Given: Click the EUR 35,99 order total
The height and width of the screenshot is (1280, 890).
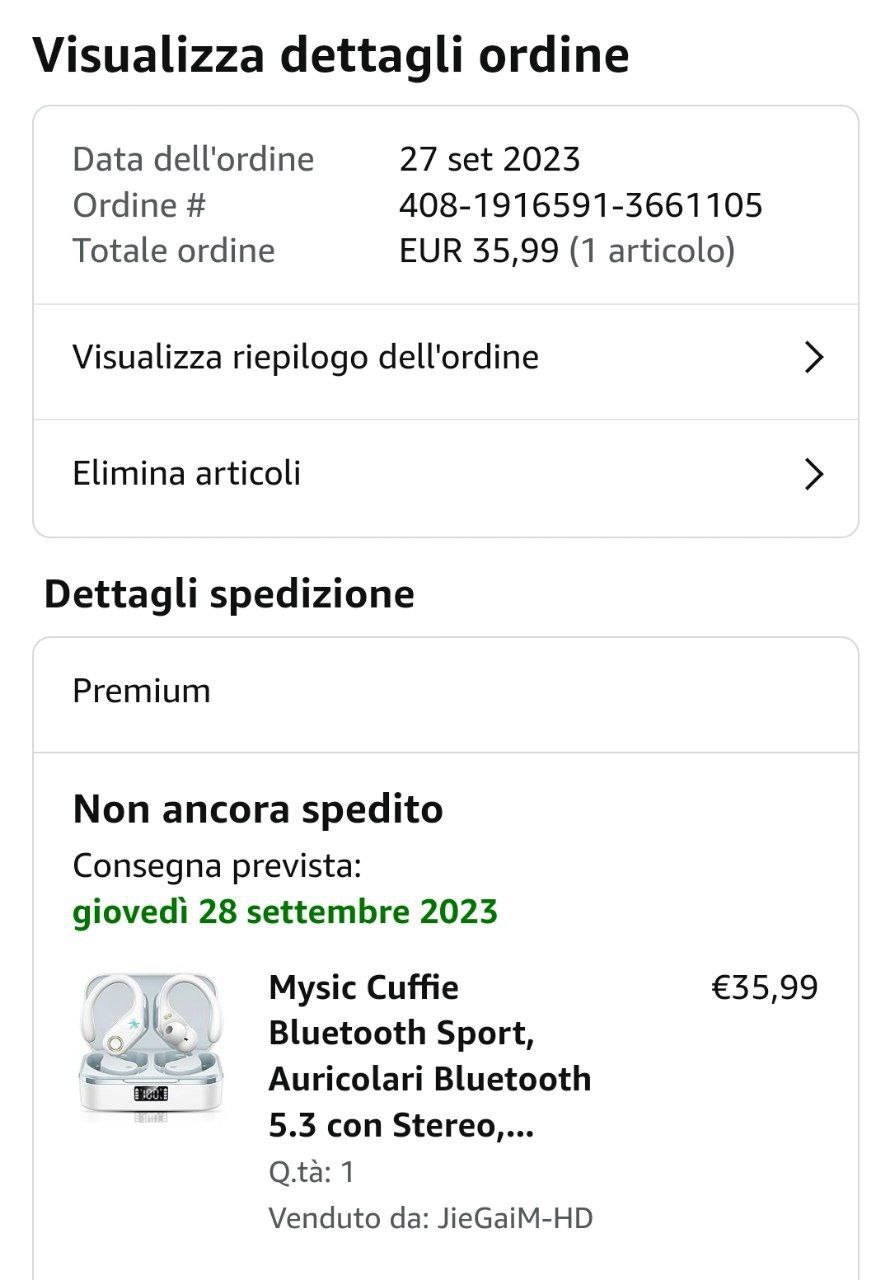Looking at the screenshot, I should pyautogui.click(x=478, y=250).
